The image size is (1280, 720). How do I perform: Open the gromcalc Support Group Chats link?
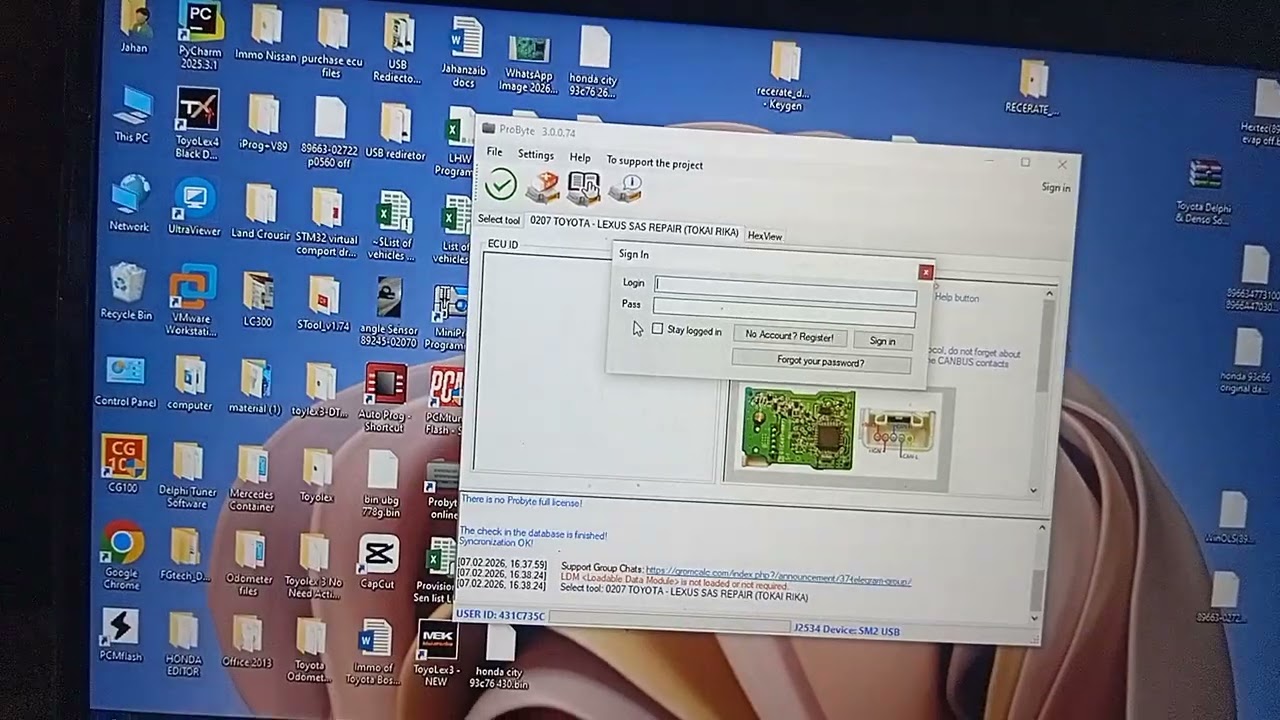778,576
